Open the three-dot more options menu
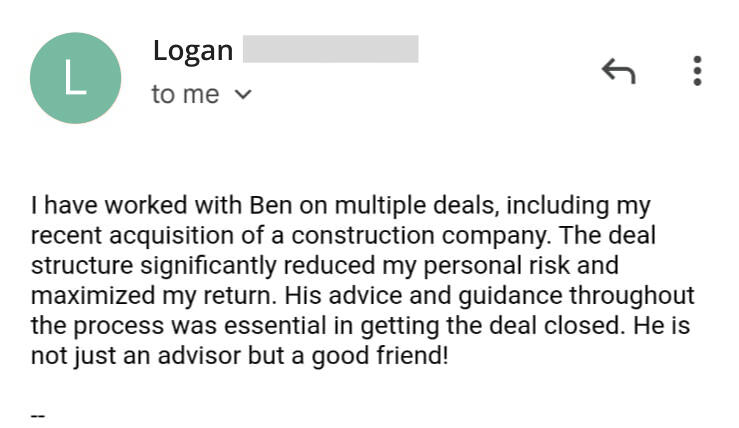This screenshot has height=428, width=739. point(697,71)
